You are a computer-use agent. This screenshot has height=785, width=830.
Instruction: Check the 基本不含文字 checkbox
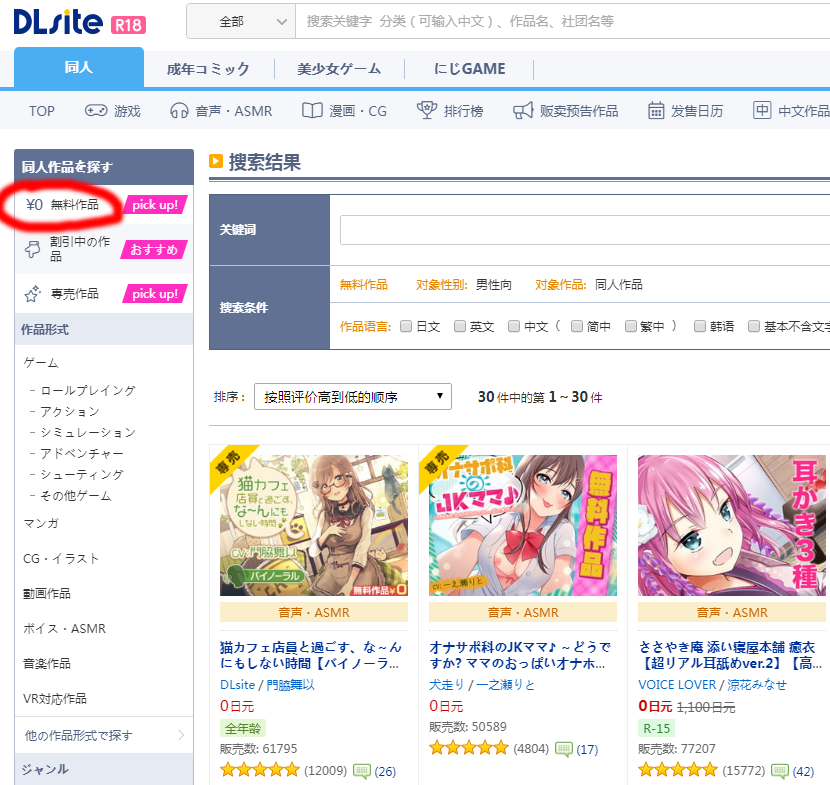coord(754,326)
